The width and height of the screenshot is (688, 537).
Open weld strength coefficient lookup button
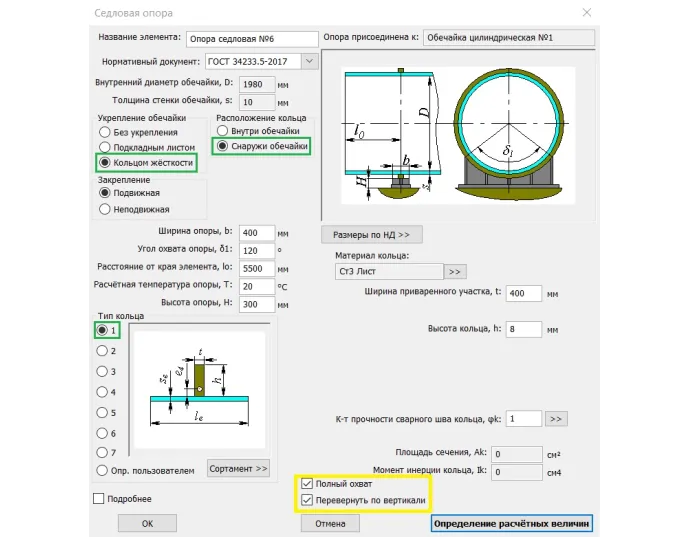coord(558,418)
